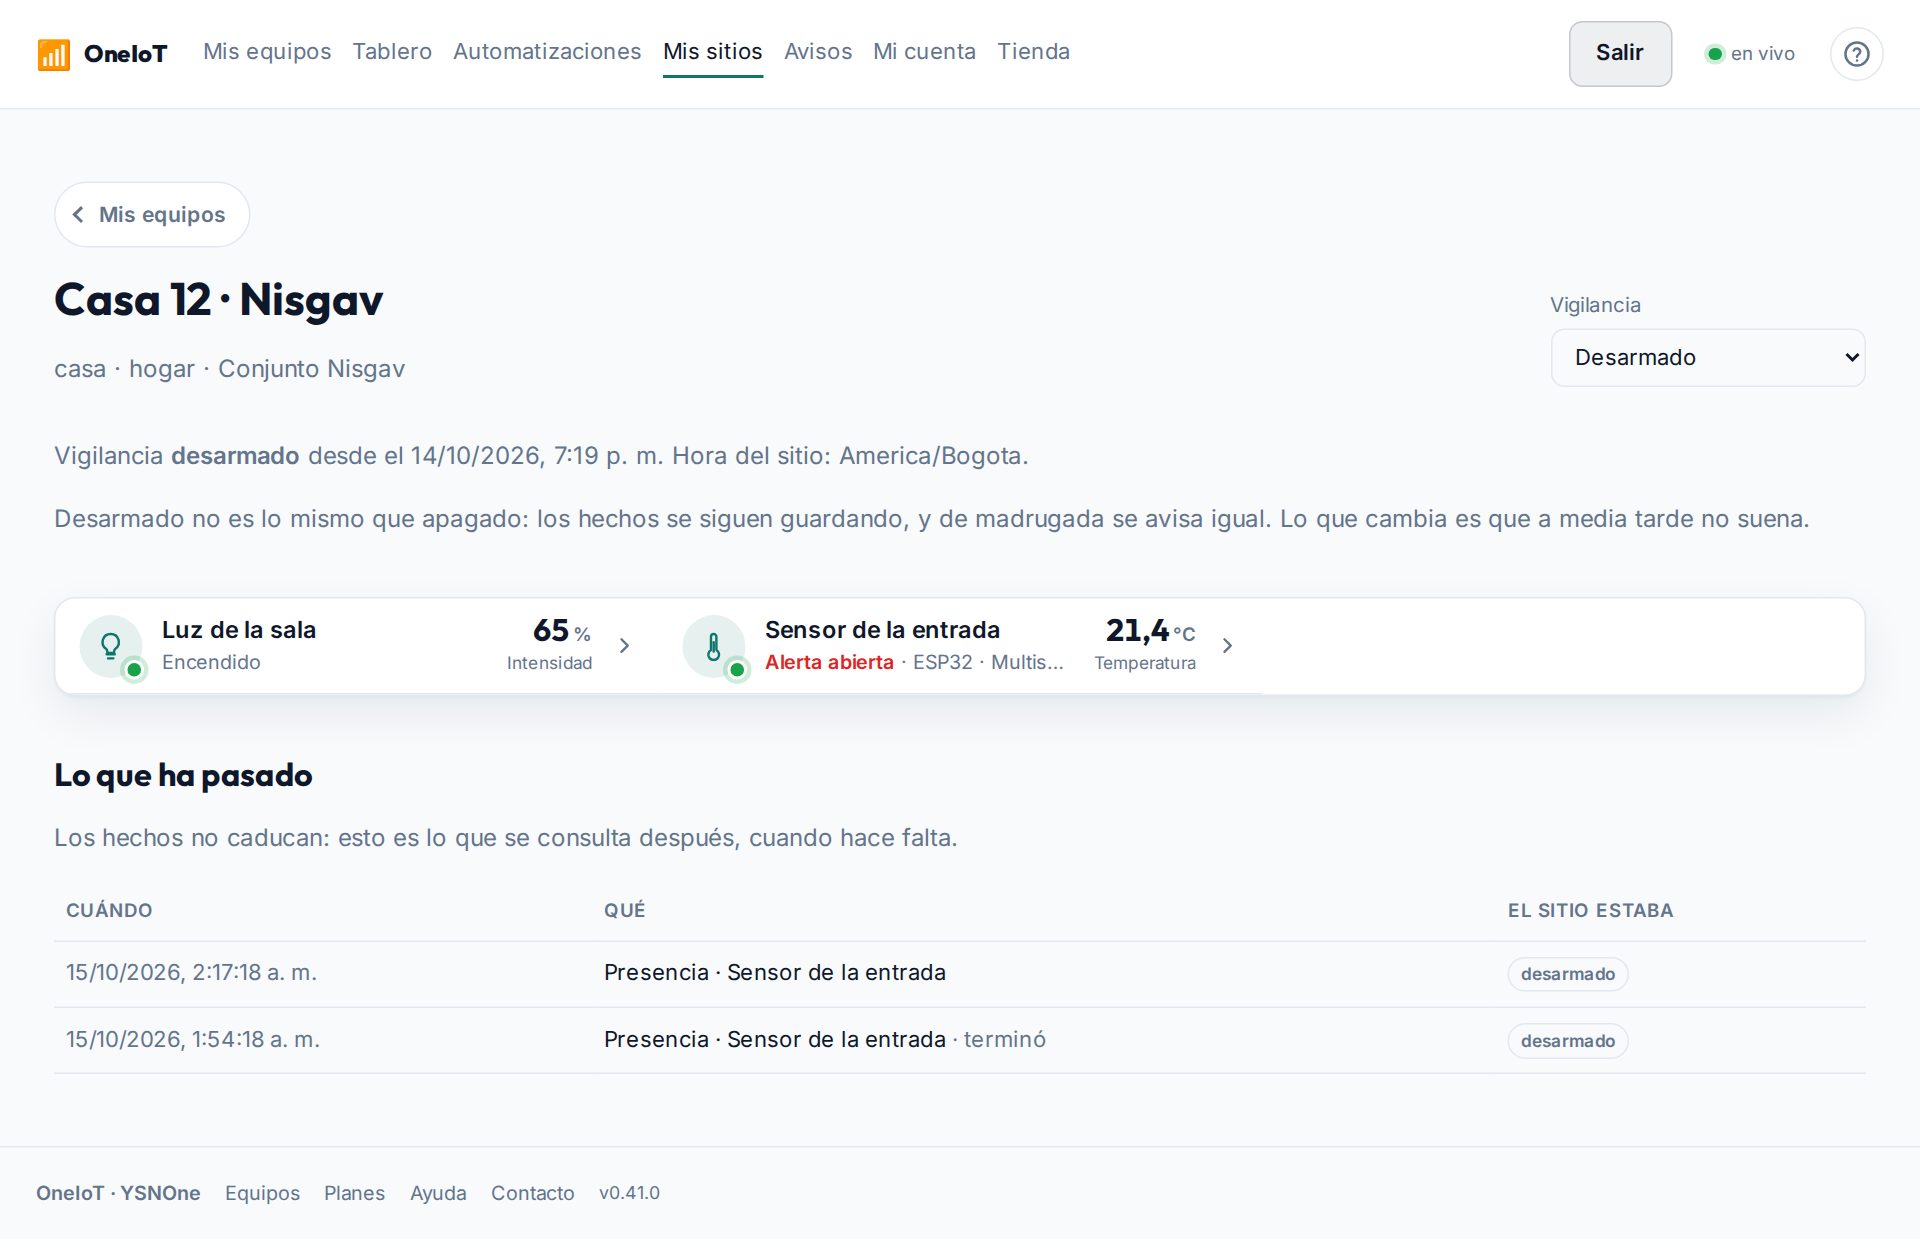Click the Casa 12 · Nisgav heading
The image size is (1920, 1239).
(x=219, y=300)
